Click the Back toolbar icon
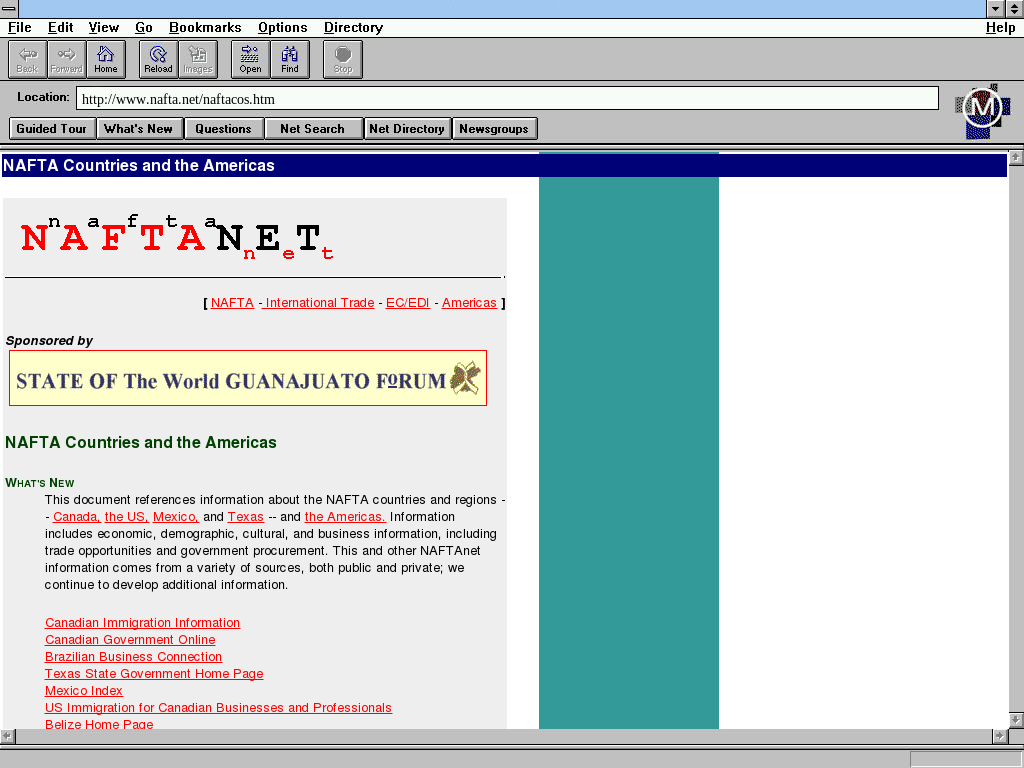The height and width of the screenshot is (768, 1024). tap(27, 59)
